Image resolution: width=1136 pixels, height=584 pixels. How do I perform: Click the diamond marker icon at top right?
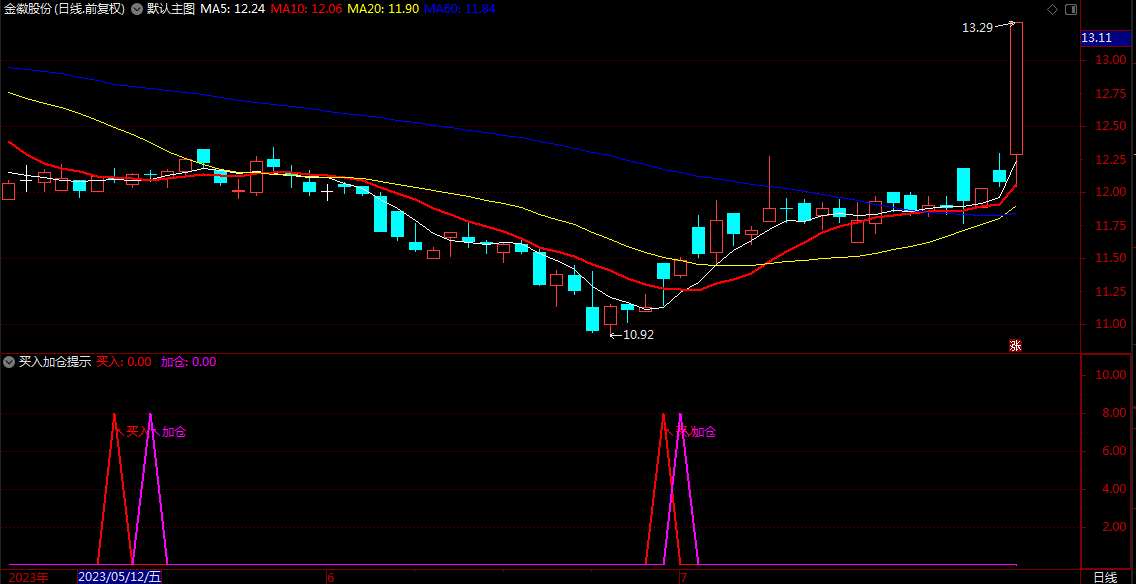click(x=1052, y=9)
